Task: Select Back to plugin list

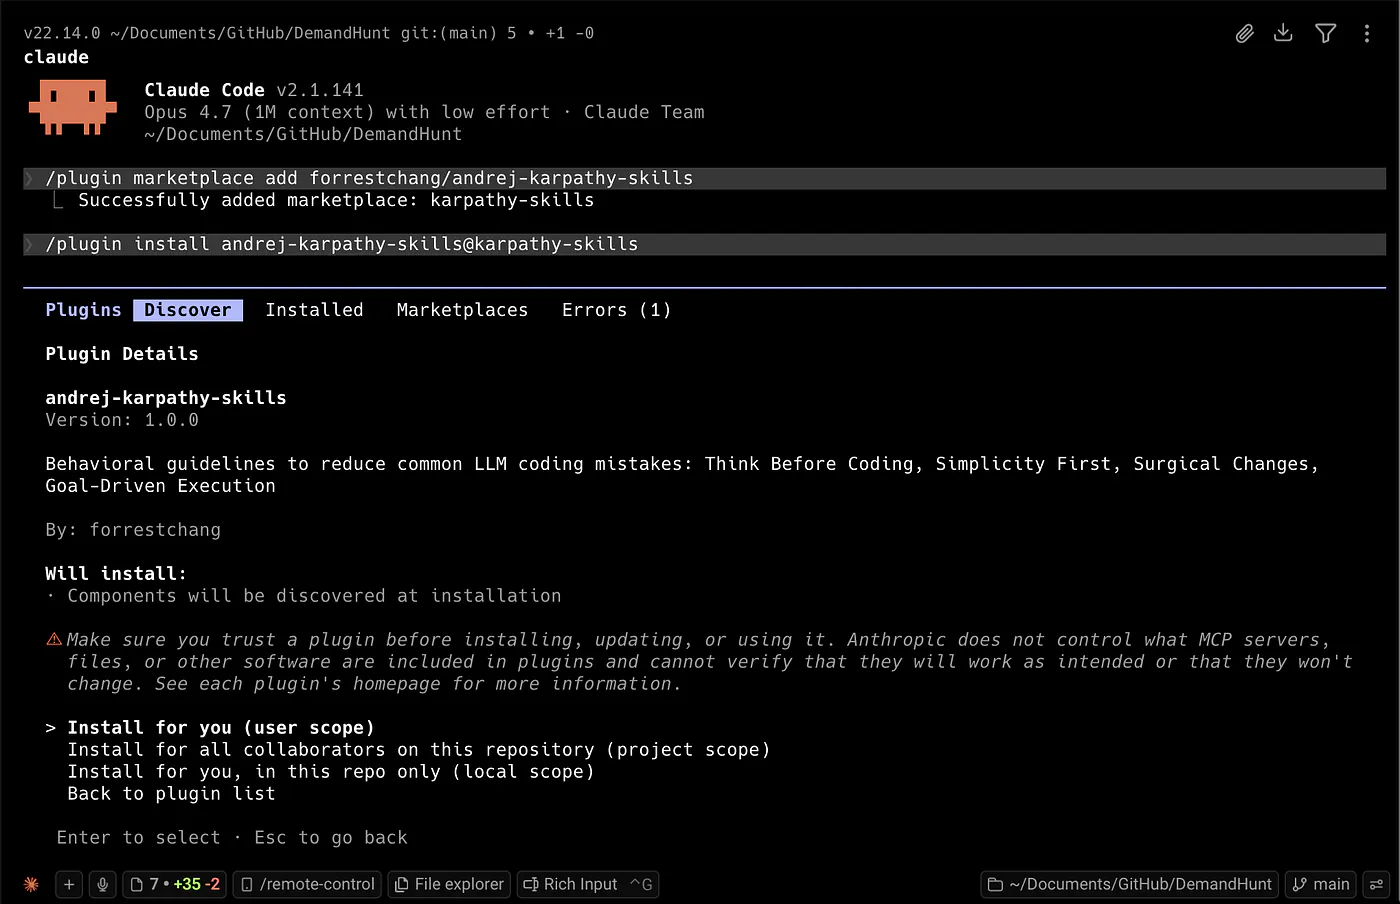Action: (x=171, y=794)
